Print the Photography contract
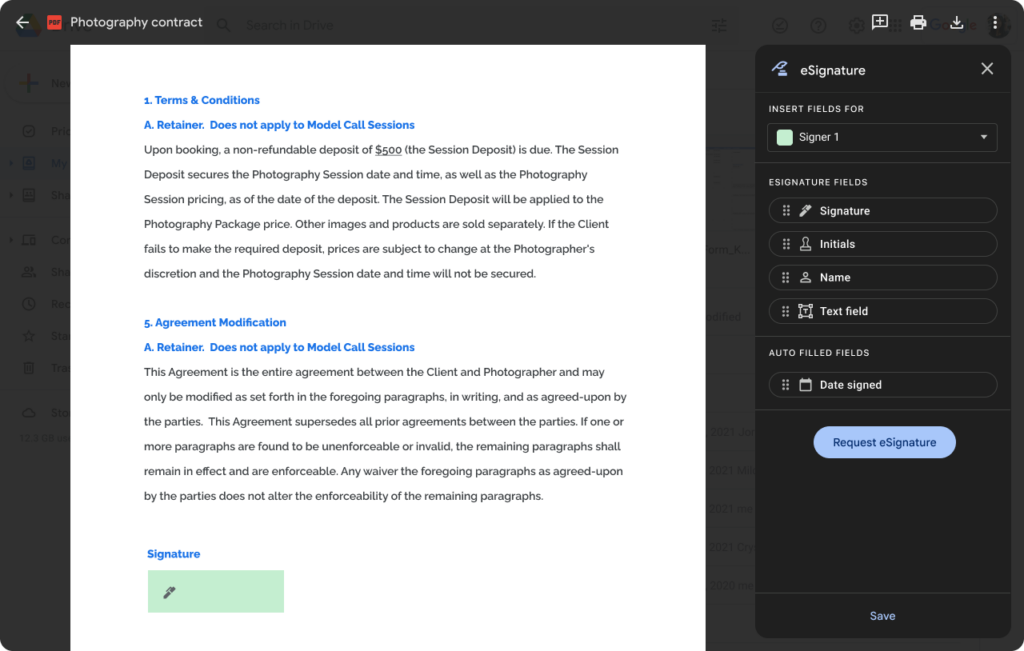1024x651 pixels. click(x=918, y=22)
